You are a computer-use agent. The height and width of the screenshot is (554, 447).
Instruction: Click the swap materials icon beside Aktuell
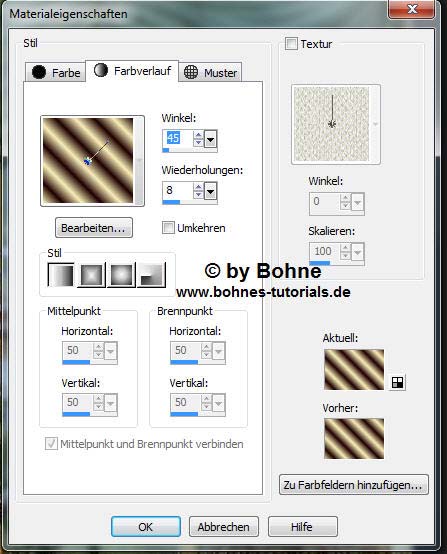[x=398, y=382]
